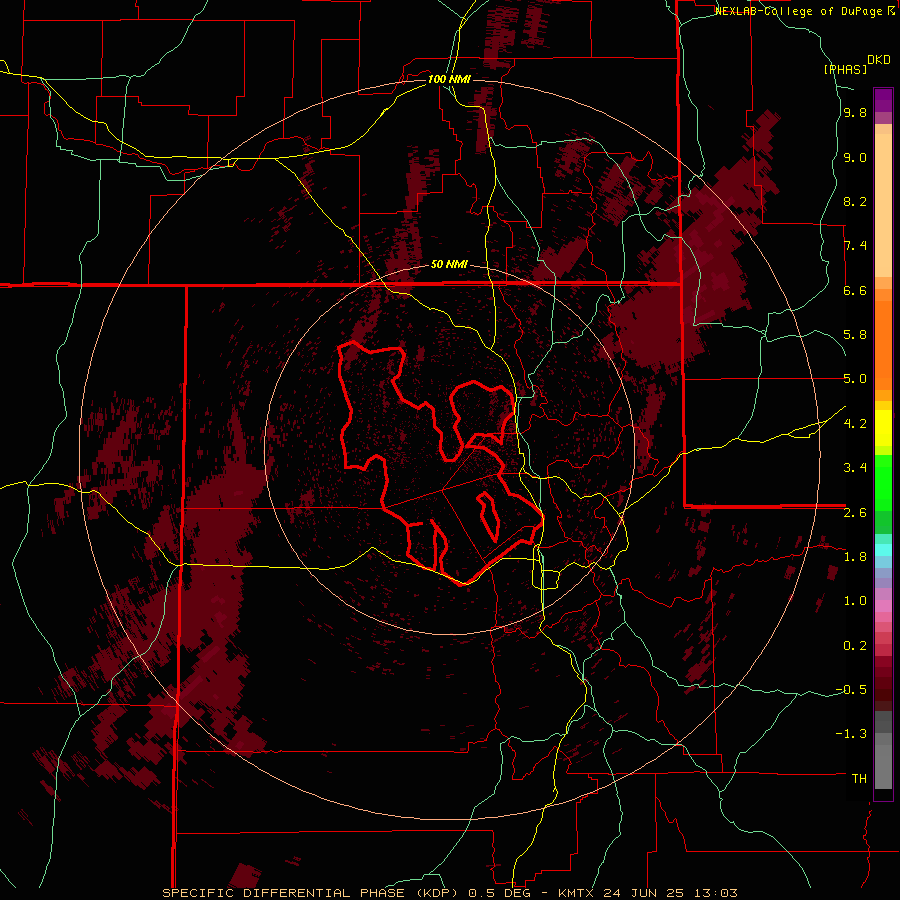Pick the bright green color bar segment
The height and width of the screenshot is (900, 900).
click(x=883, y=483)
